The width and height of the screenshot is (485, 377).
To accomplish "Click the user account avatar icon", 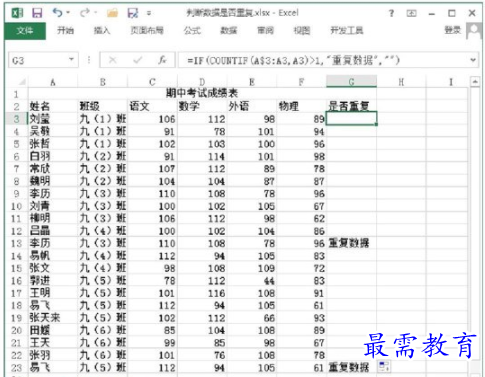I will (x=473, y=31).
